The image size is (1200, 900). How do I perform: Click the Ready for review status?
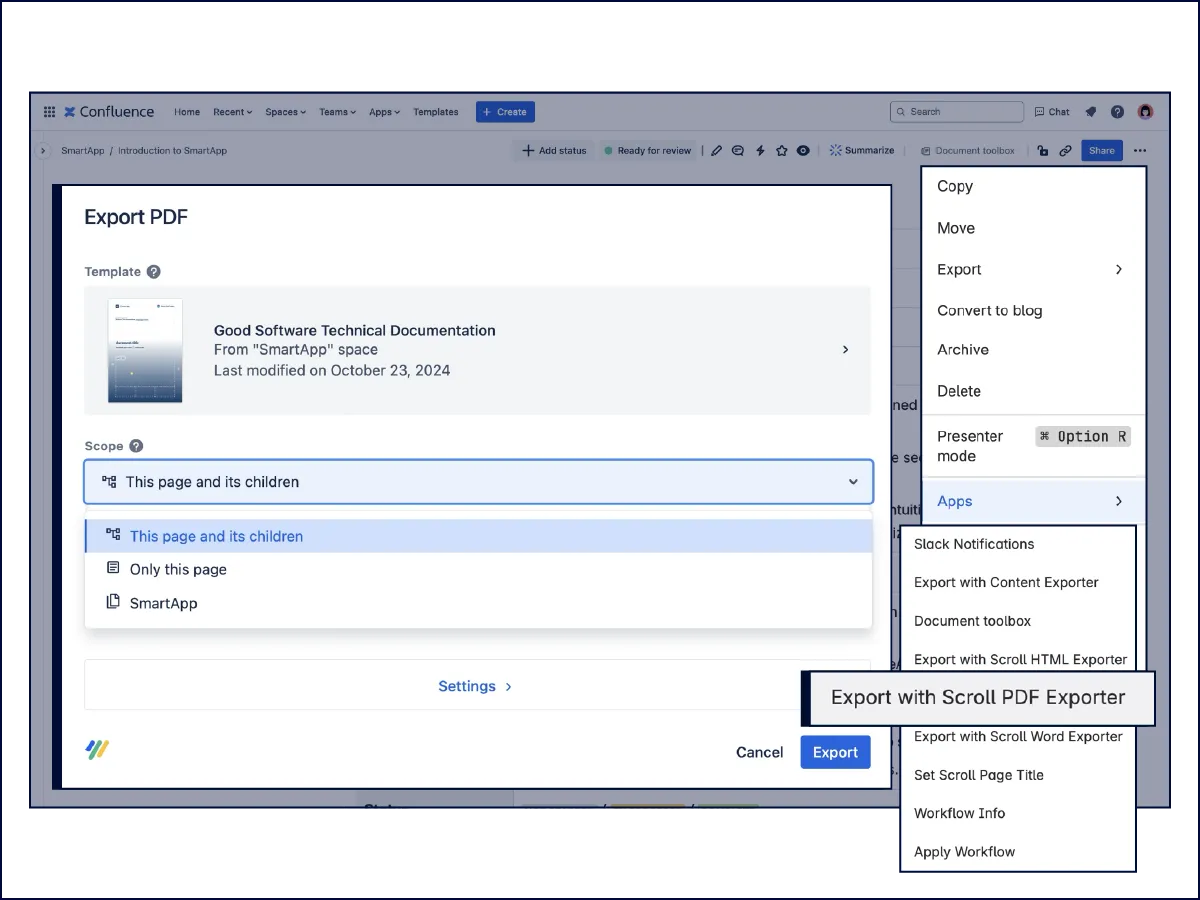648,151
